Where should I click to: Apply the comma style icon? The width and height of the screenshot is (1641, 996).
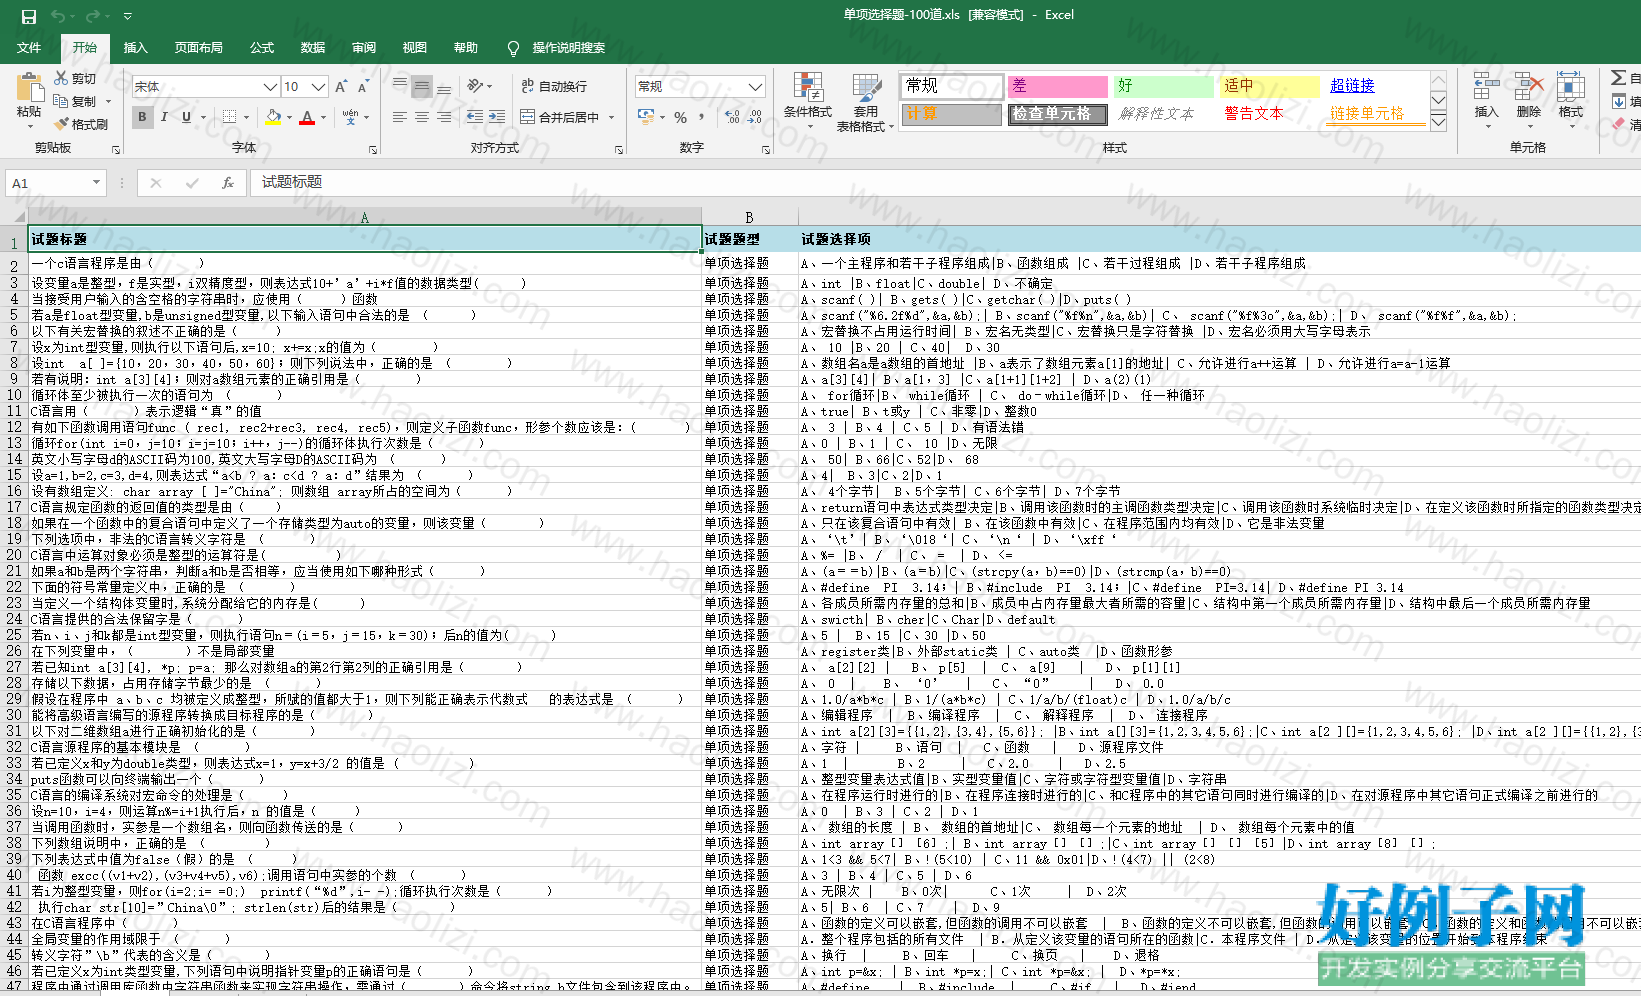pos(702,117)
